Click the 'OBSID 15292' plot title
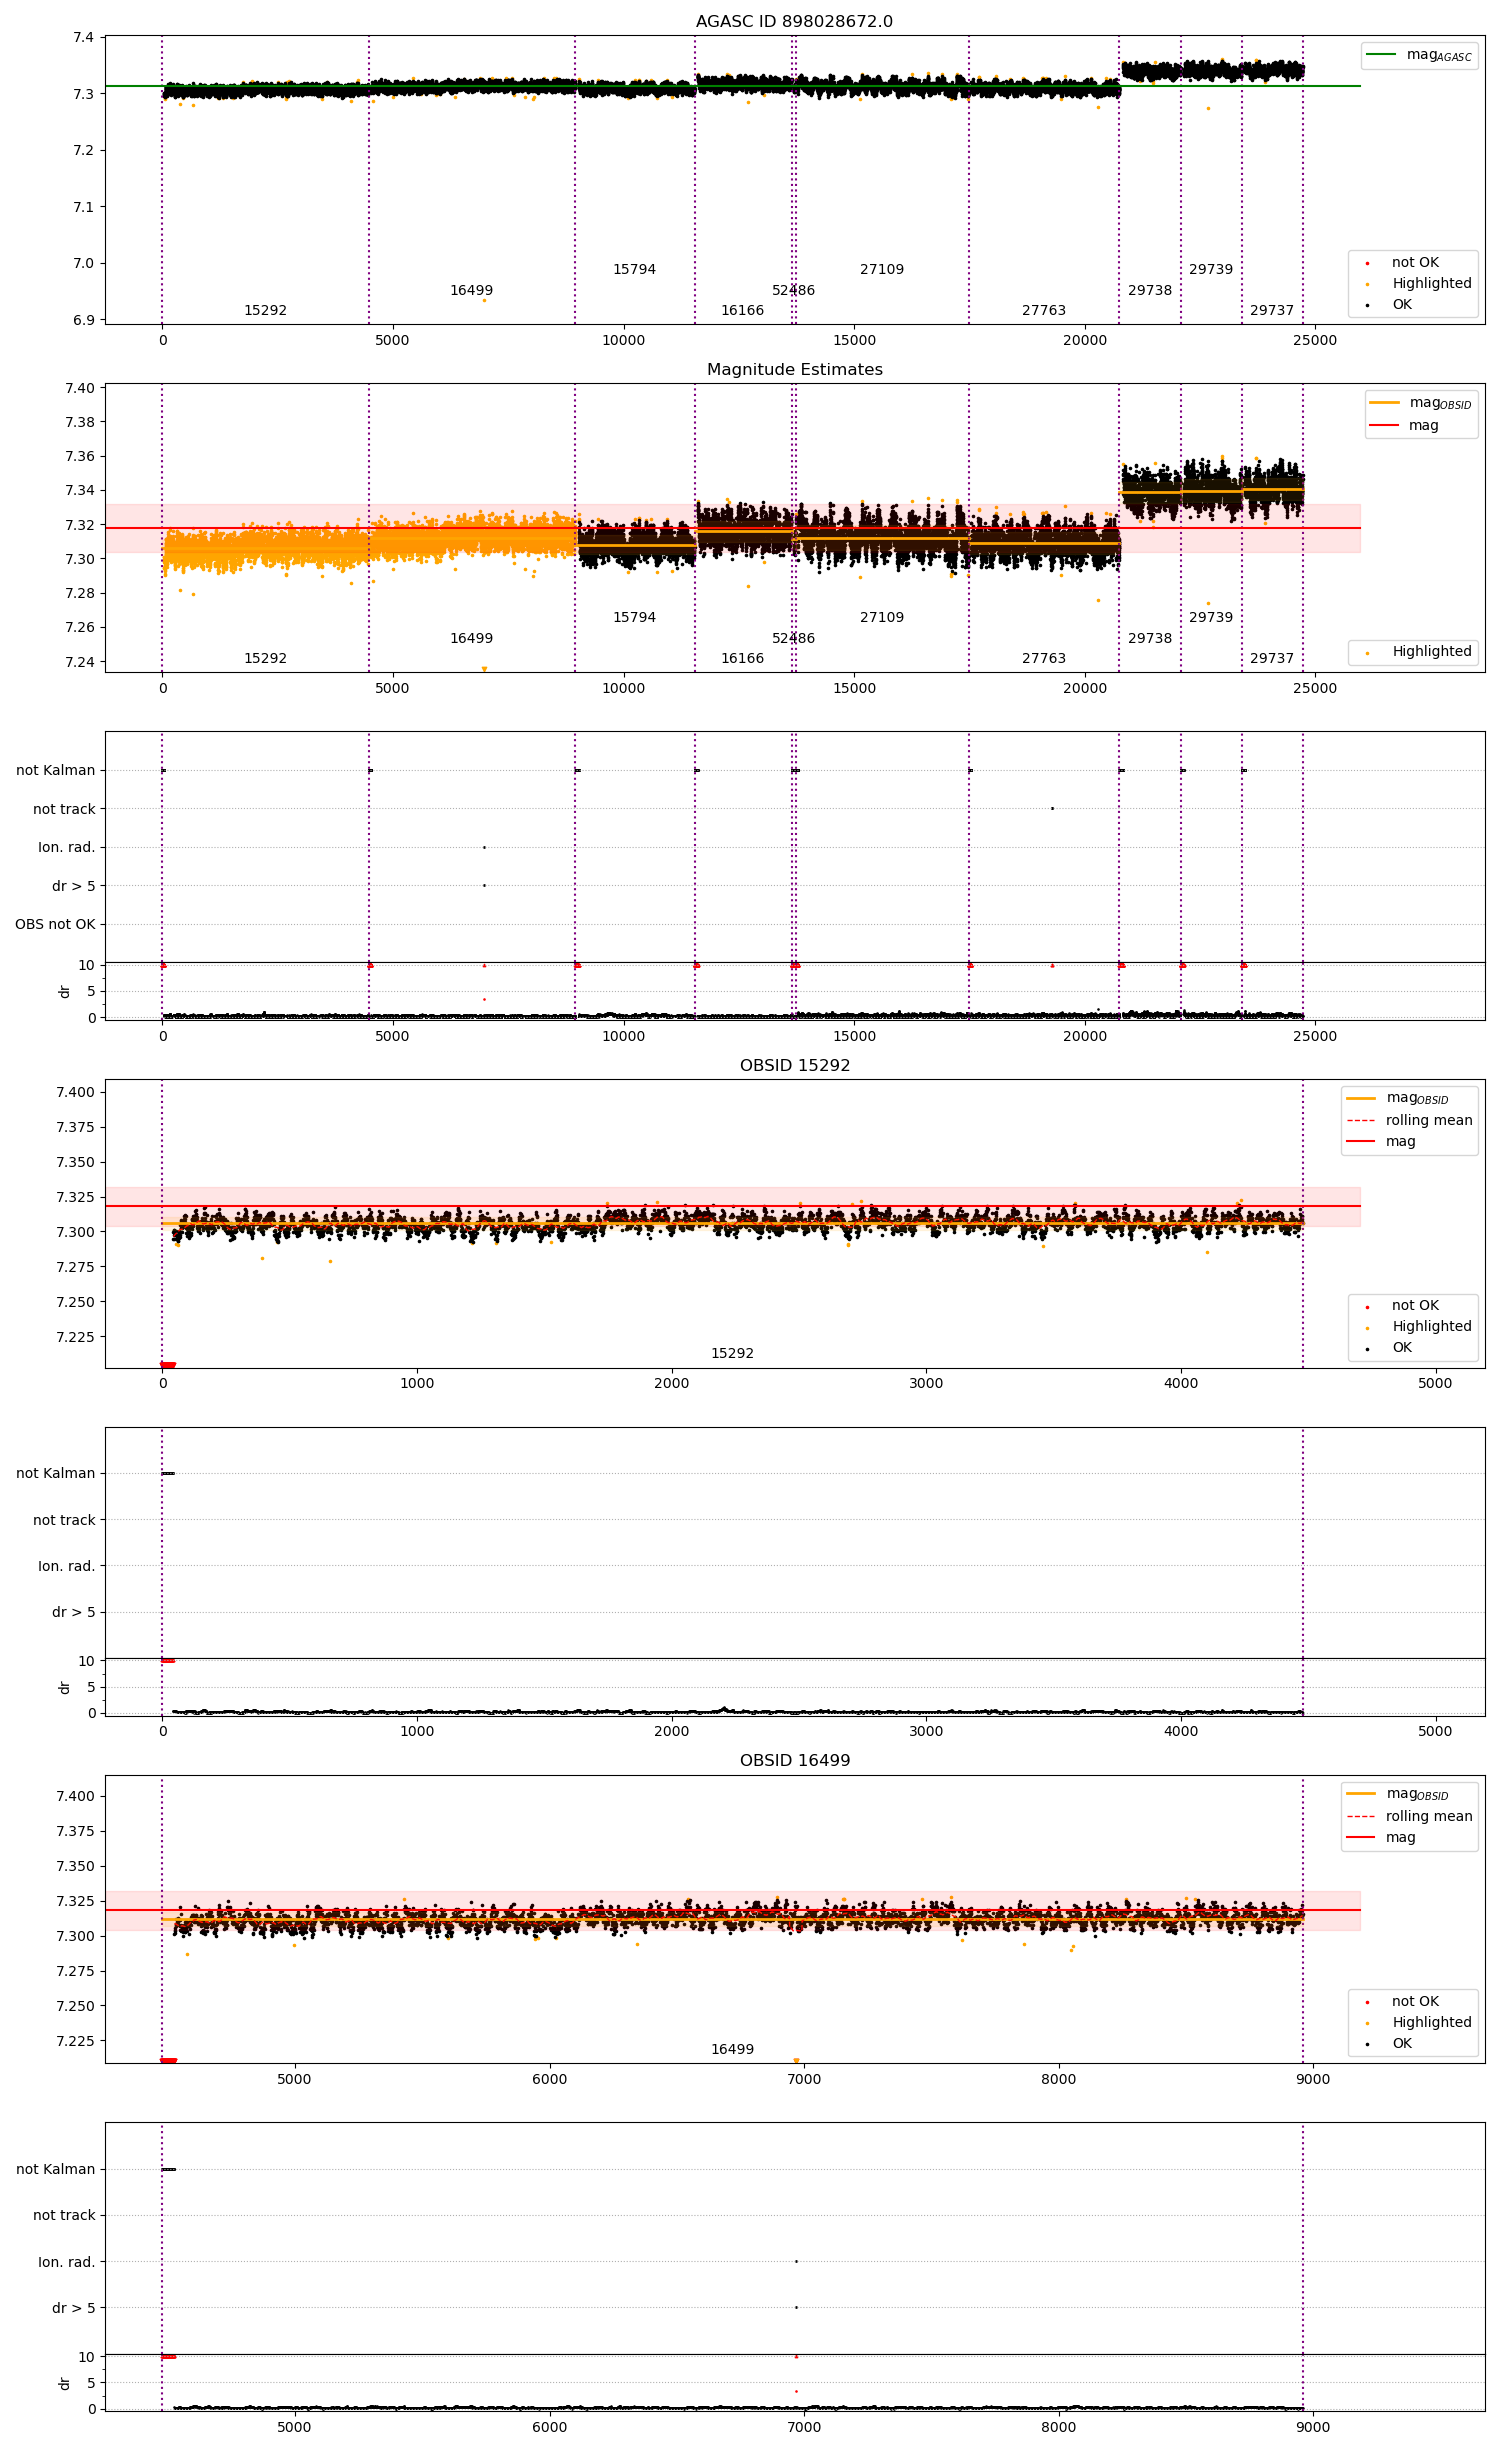Viewport: 1500px width, 2450px height. pyautogui.click(x=794, y=1065)
